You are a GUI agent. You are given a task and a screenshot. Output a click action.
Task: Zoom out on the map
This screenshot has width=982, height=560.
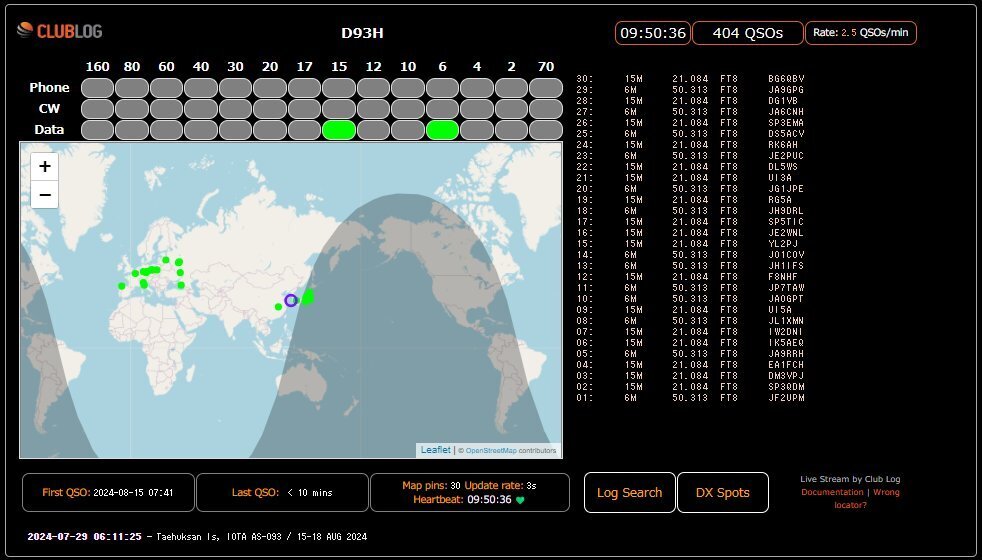[x=45, y=194]
